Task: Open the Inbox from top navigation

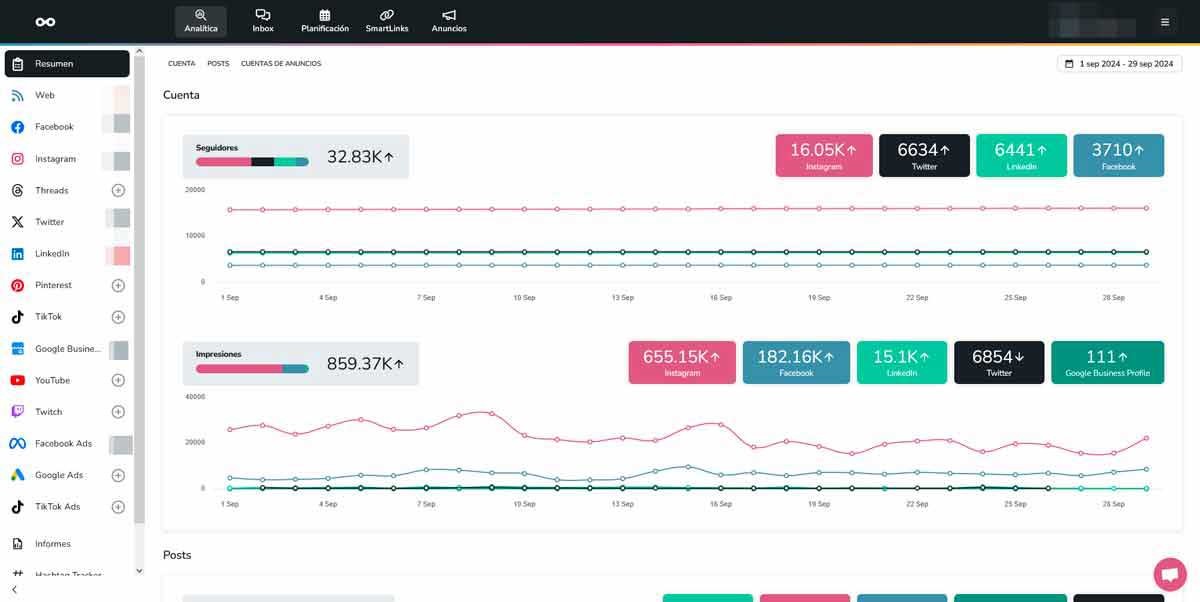Action: point(263,21)
